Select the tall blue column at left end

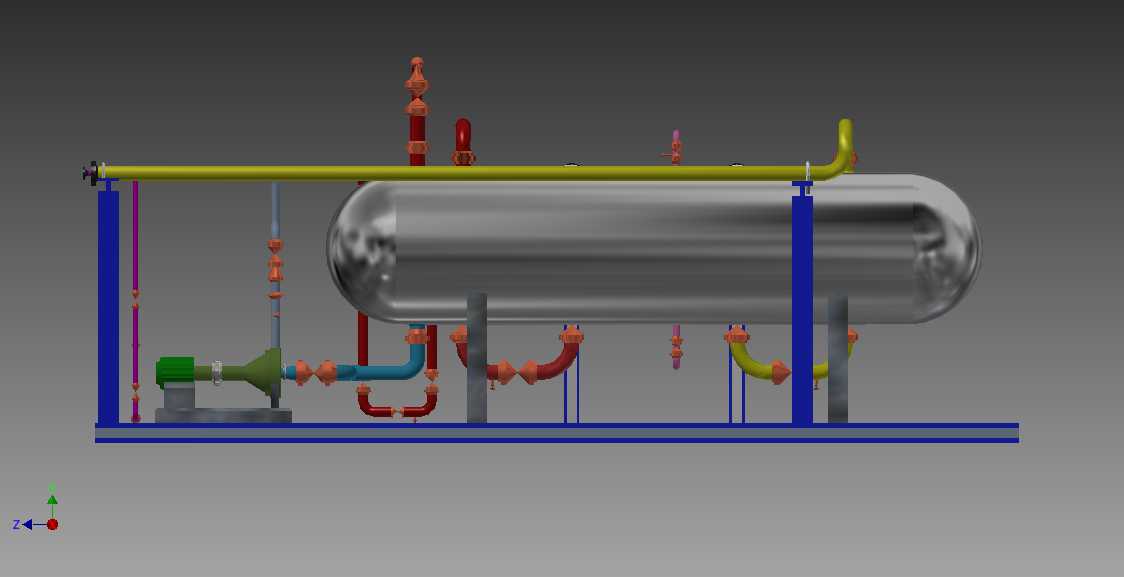tap(108, 305)
